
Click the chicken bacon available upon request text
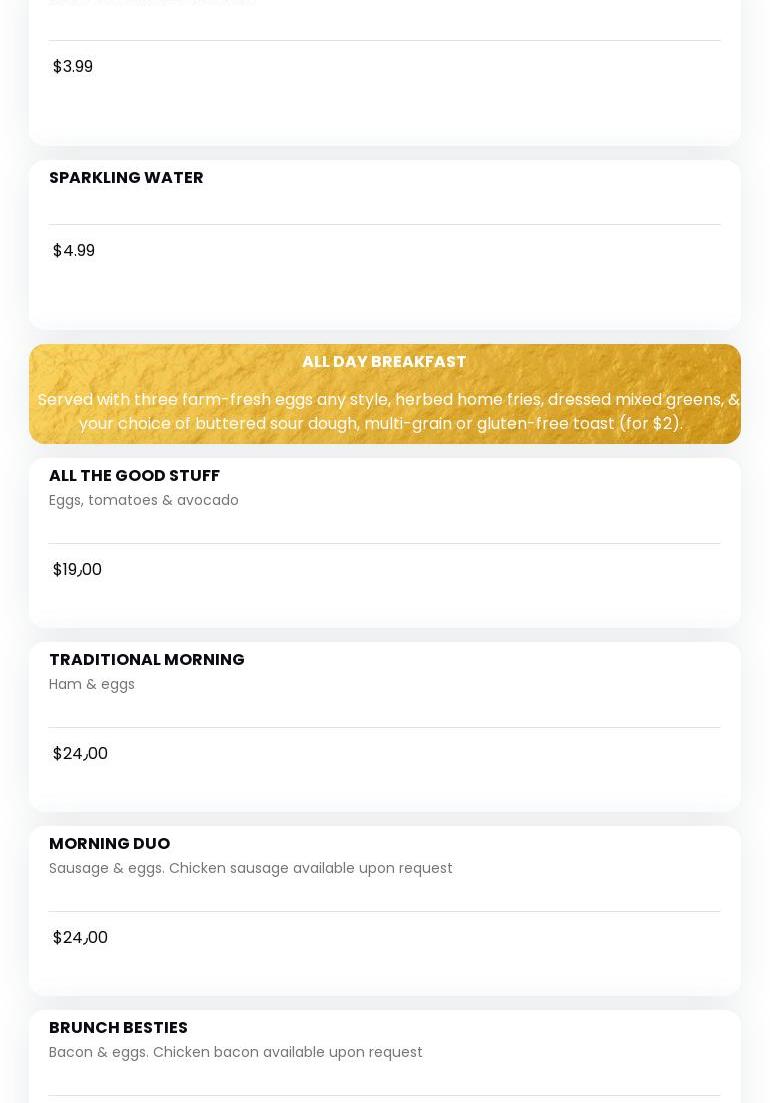coord(288,1052)
